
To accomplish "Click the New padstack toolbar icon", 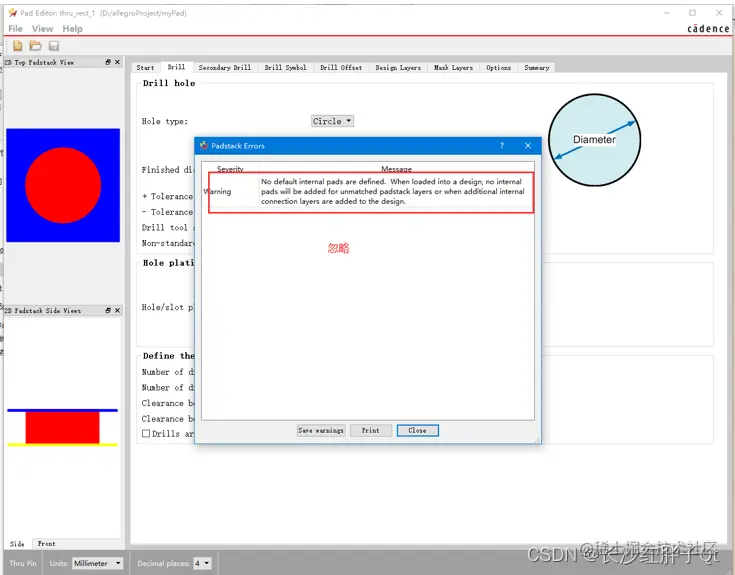I will point(18,45).
